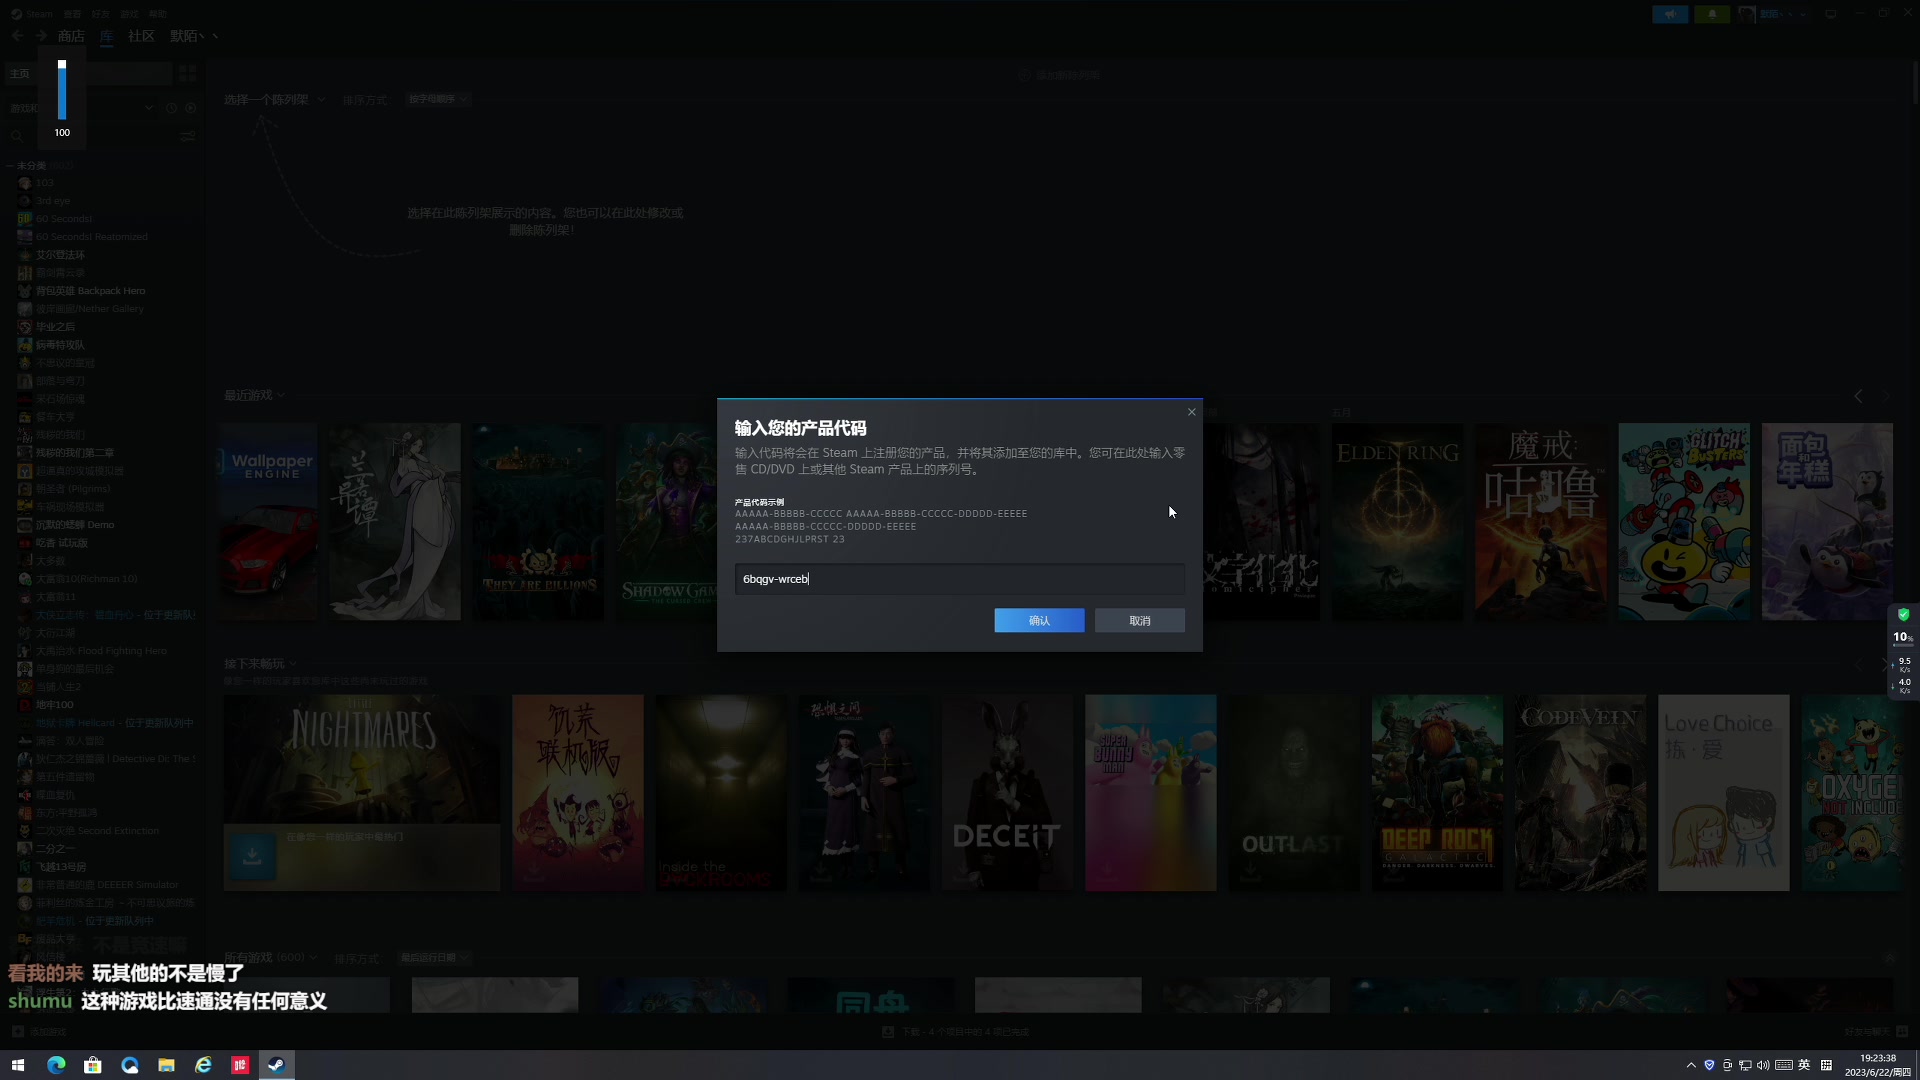
Task: Open the megaphone announcements button
Action: click(x=1670, y=14)
